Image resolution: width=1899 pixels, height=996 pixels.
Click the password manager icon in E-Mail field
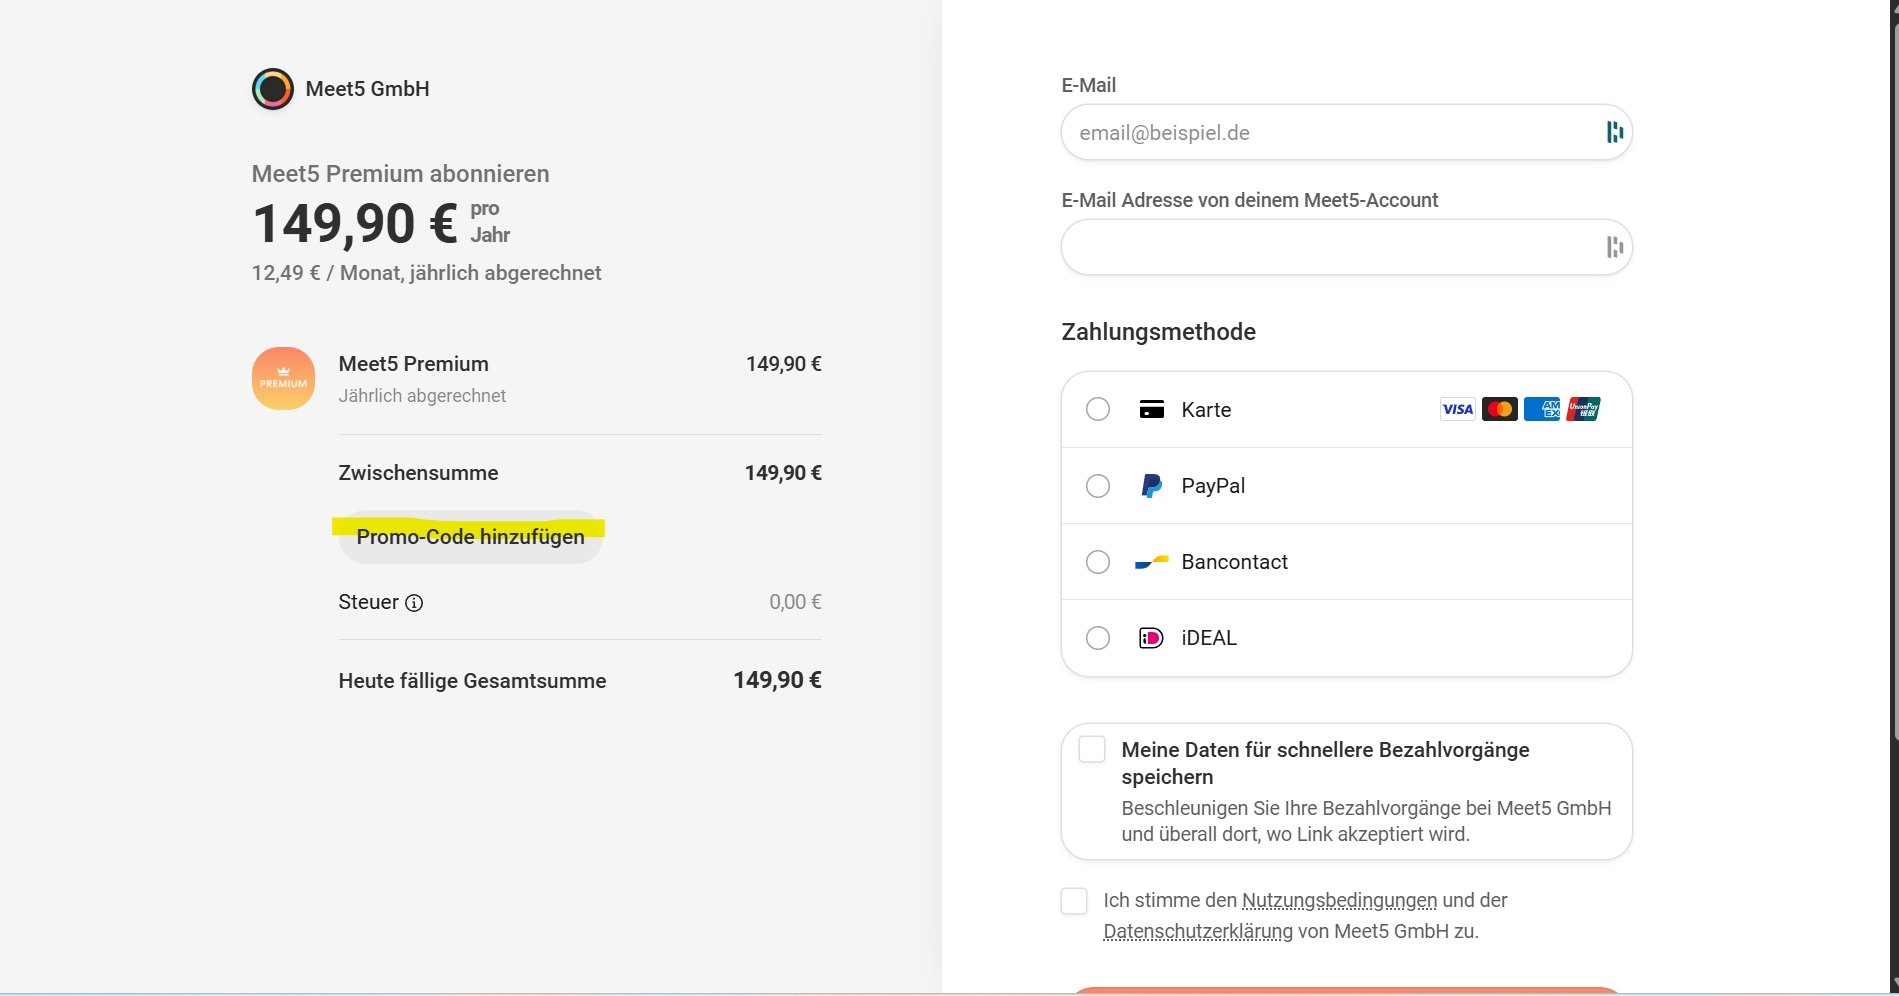point(1614,132)
